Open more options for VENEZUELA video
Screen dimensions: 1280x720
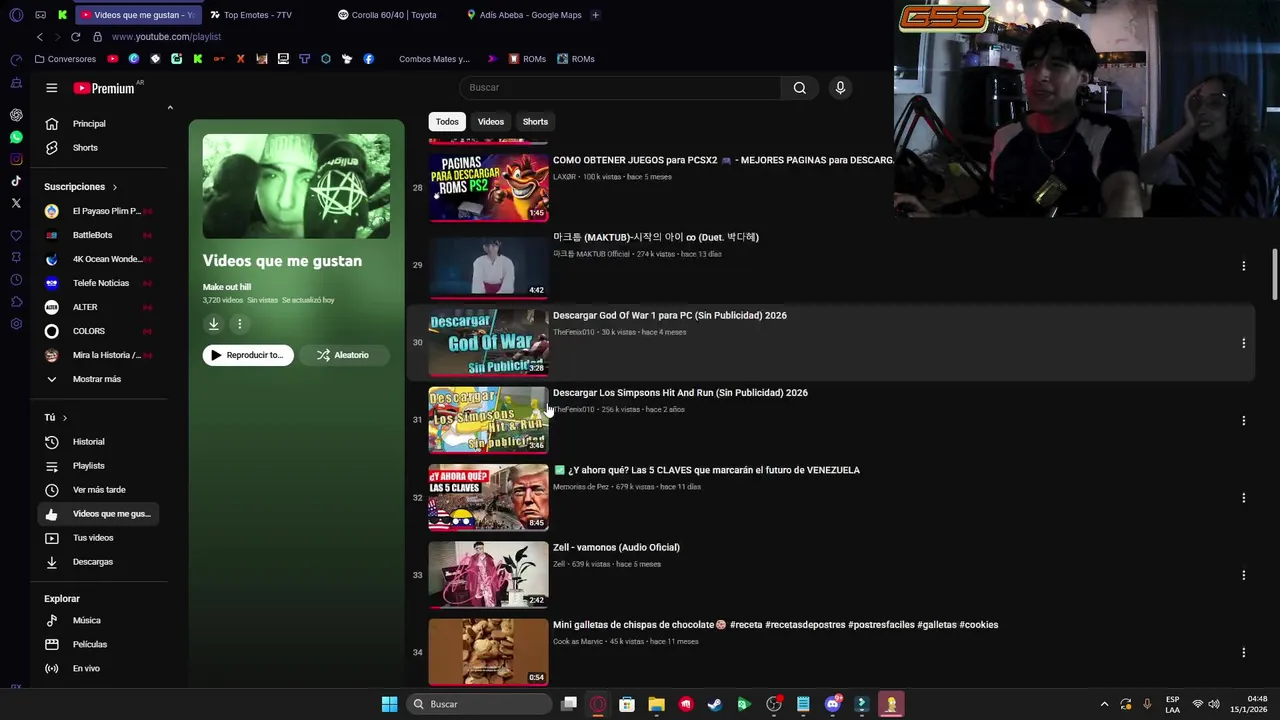pyautogui.click(x=1243, y=498)
